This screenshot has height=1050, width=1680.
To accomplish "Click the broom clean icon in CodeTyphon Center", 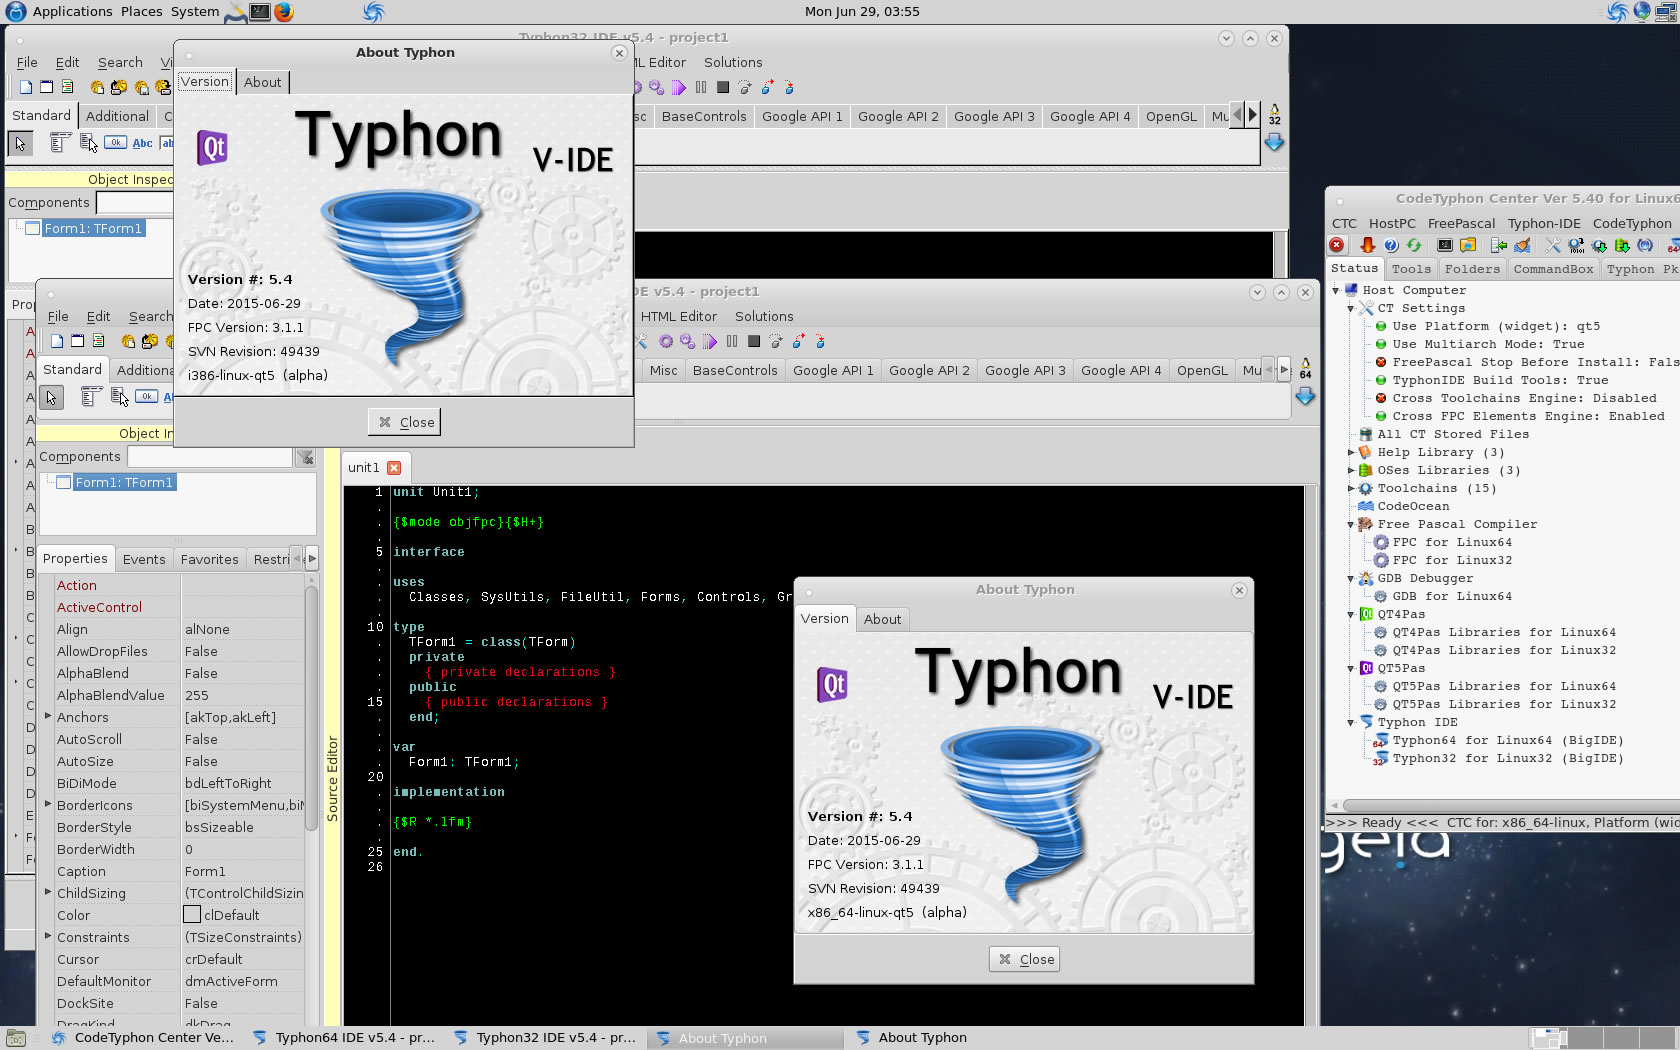I will 1522,245.
